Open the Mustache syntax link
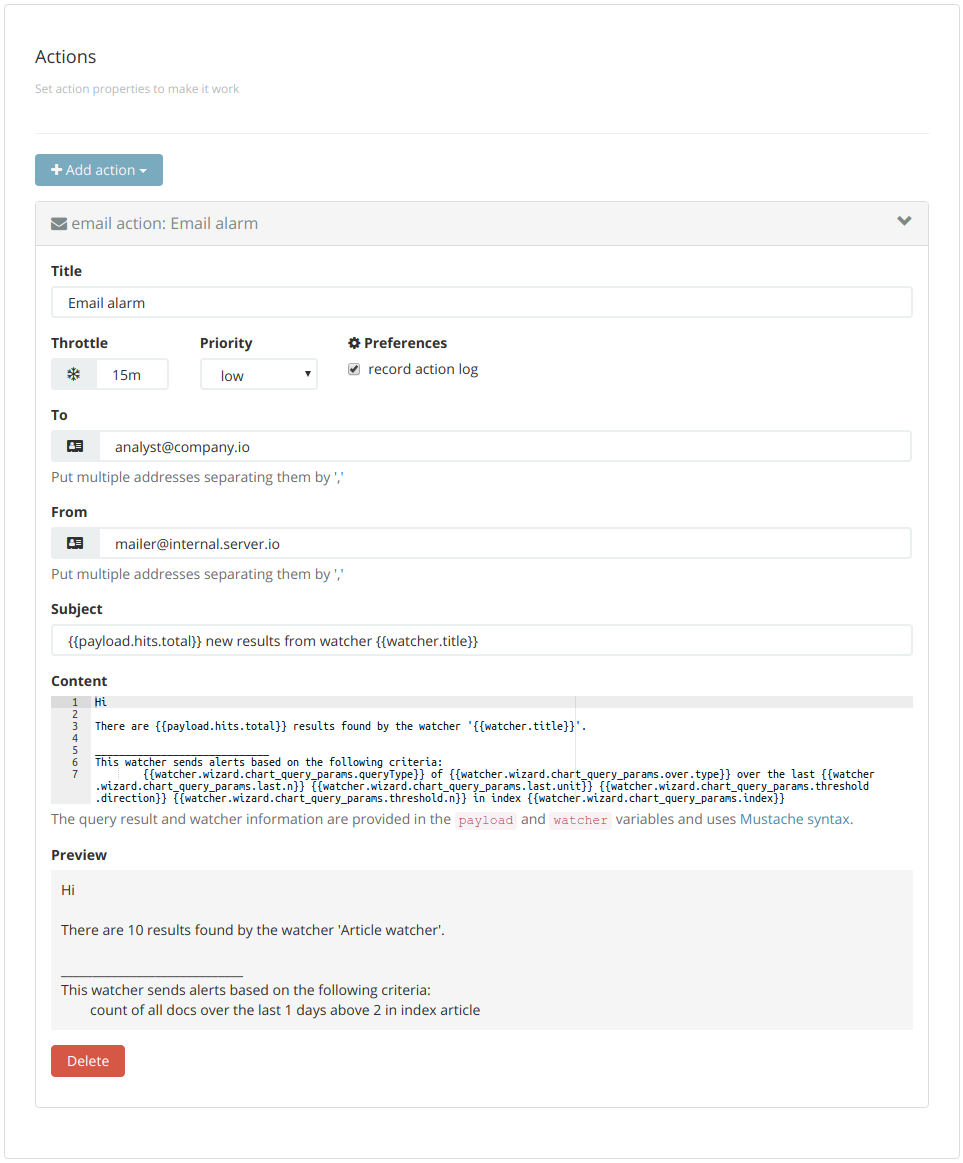This screenshot has width=963, height=1163. click(x=795, y=819)
